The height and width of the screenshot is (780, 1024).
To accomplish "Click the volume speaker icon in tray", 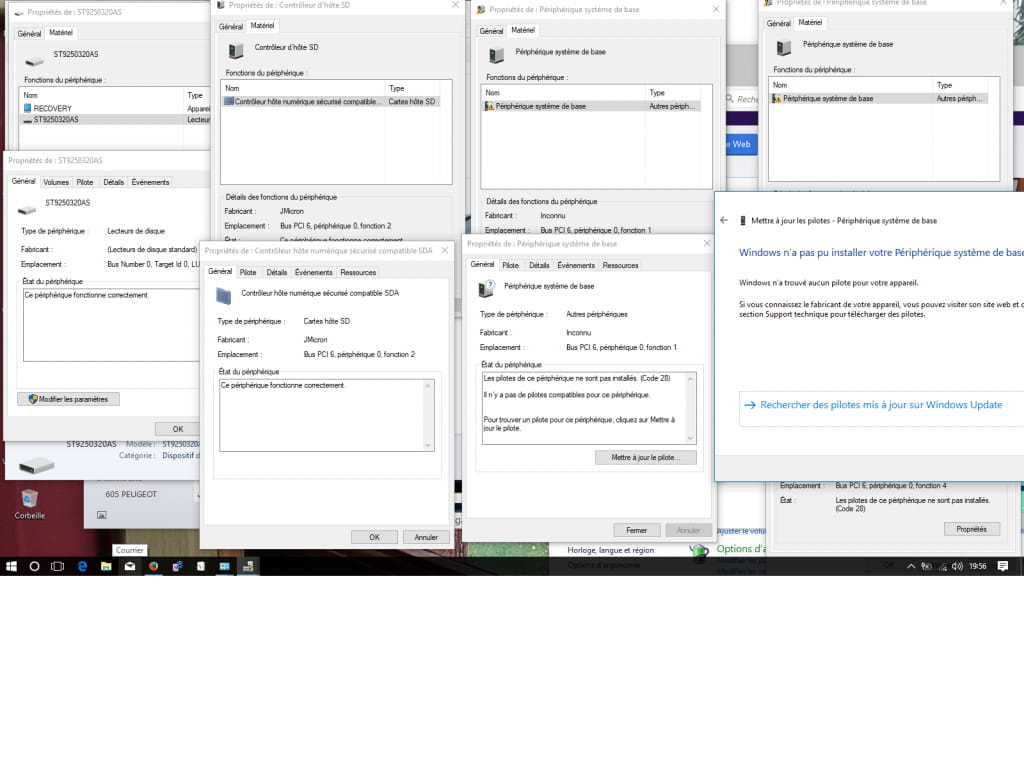I will click(957, 566).
